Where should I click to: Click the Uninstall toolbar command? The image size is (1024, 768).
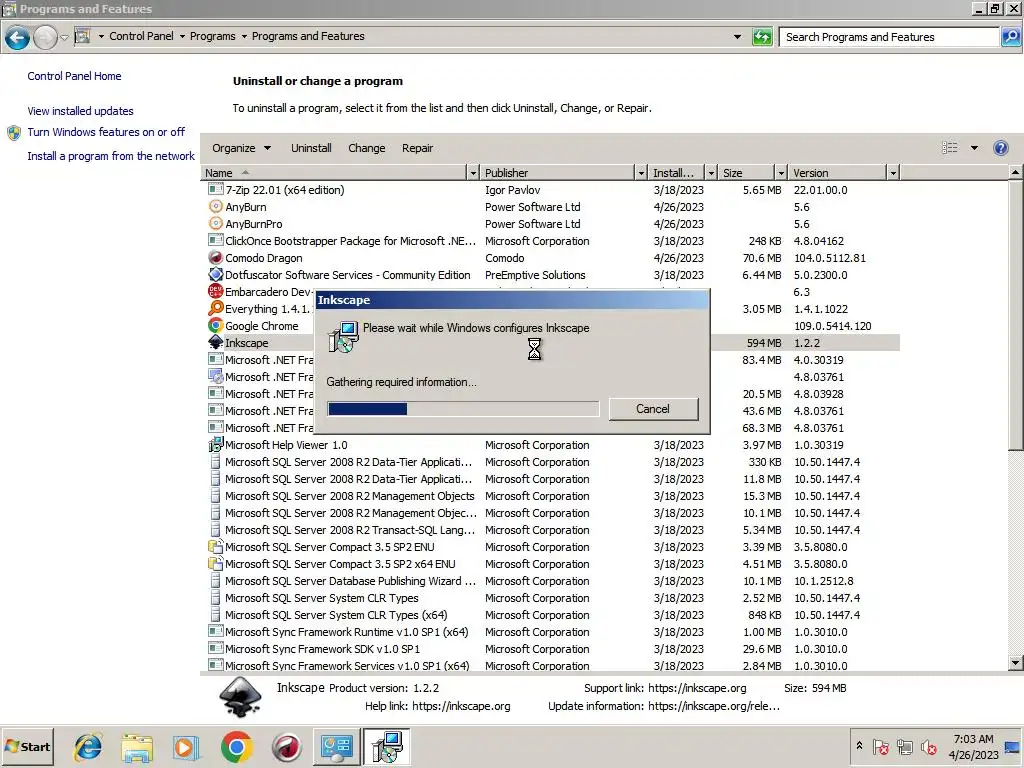(311, 148)
